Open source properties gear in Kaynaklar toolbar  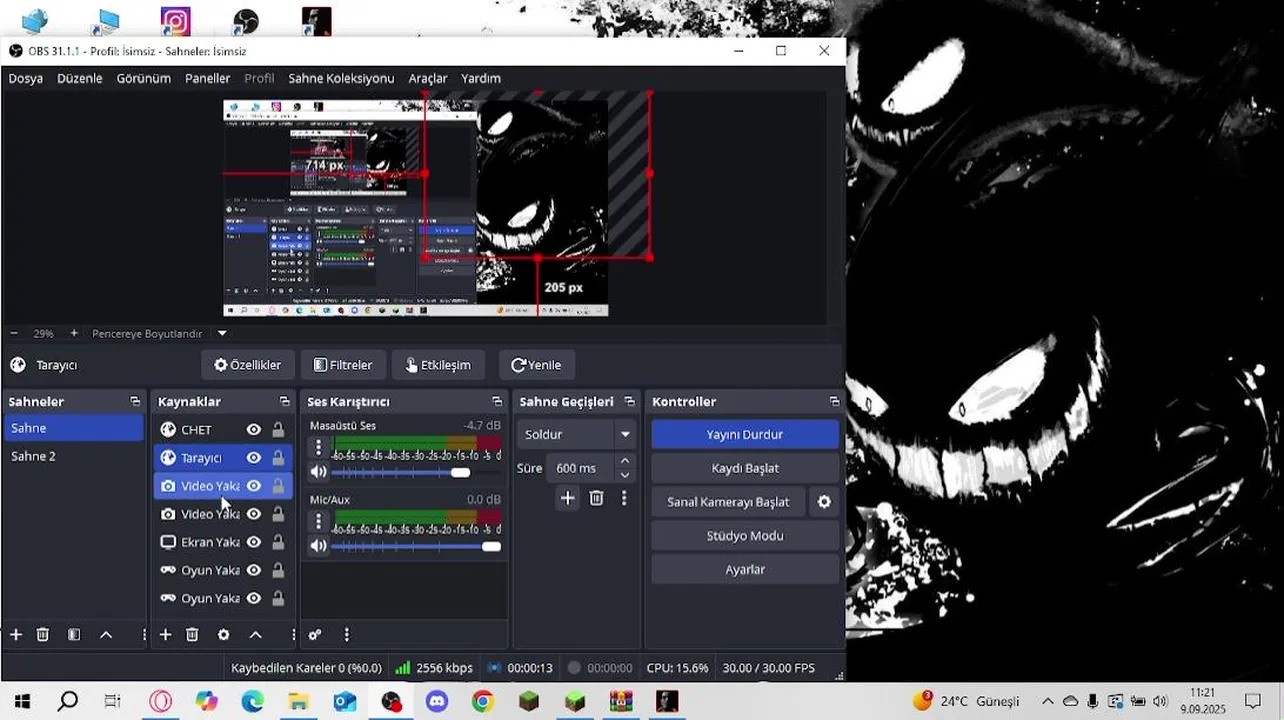click(x=223, y=635)
